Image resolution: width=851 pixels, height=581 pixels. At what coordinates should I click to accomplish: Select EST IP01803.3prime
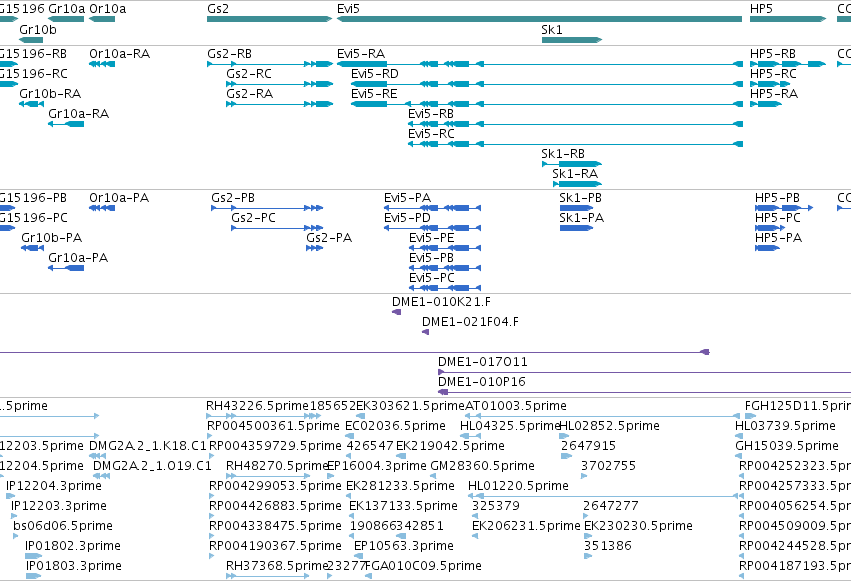33,576
